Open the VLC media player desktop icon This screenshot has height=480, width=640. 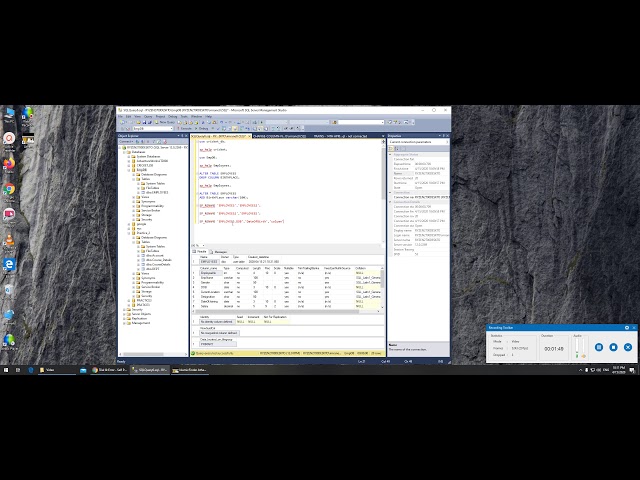9,240
